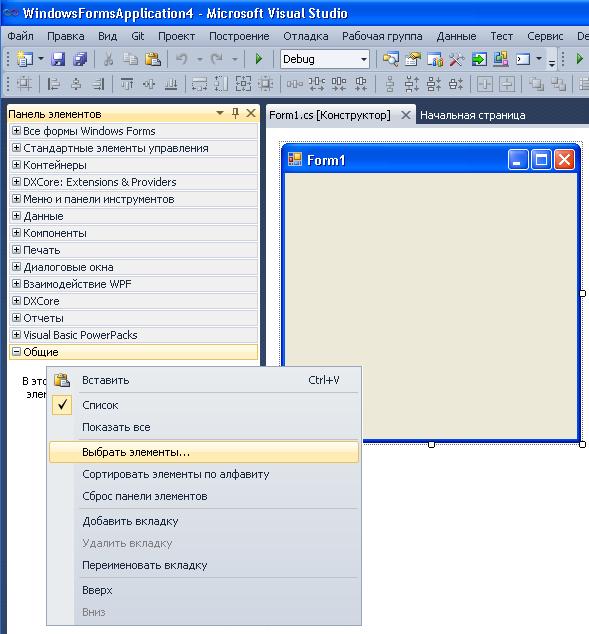Expand the 'Visual Basic PowerPacks' group

click(x=16, y=335)
